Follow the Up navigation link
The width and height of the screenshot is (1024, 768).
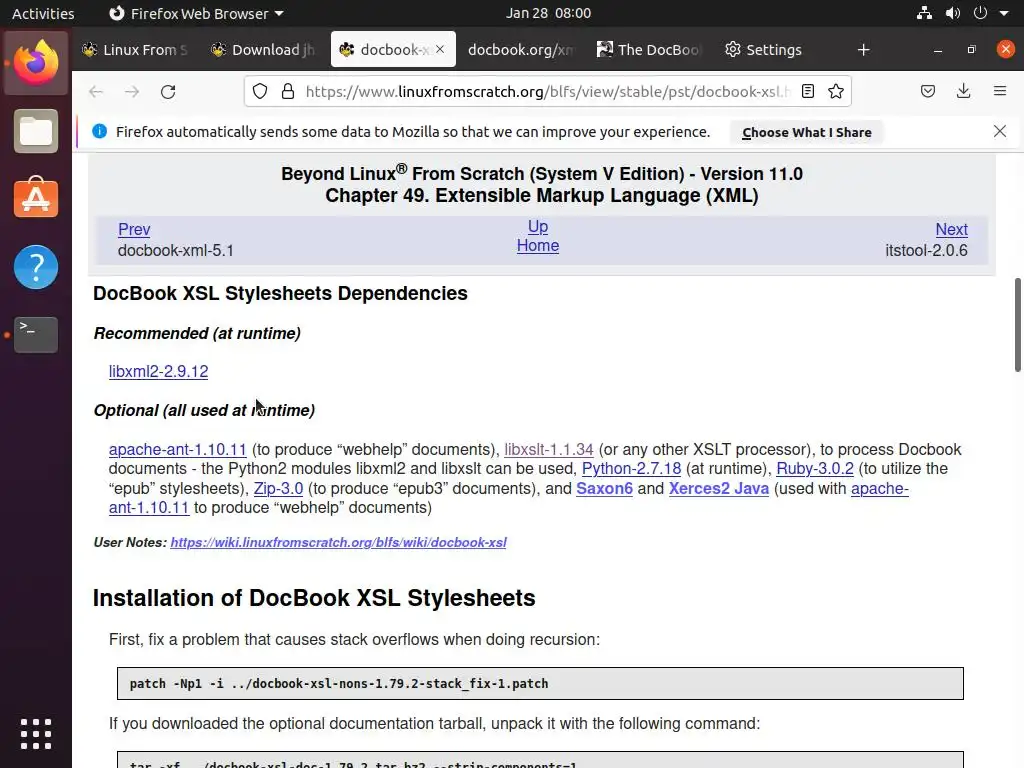(x=537, y=226)
